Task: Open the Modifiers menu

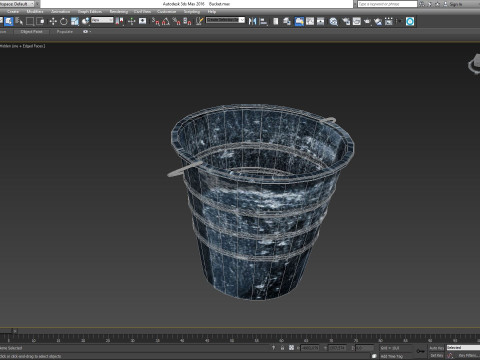Action: click(35, 12)
